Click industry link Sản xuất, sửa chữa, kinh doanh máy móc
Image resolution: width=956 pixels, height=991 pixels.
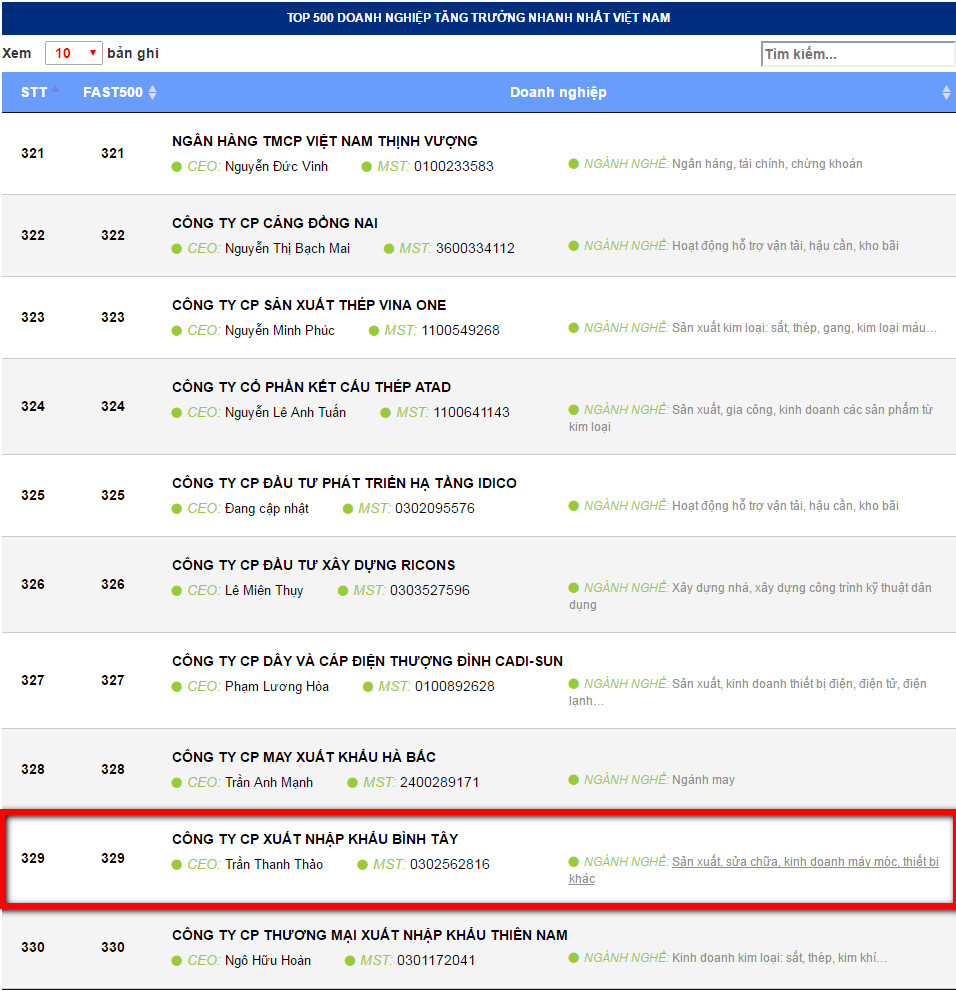coord(805,862)
